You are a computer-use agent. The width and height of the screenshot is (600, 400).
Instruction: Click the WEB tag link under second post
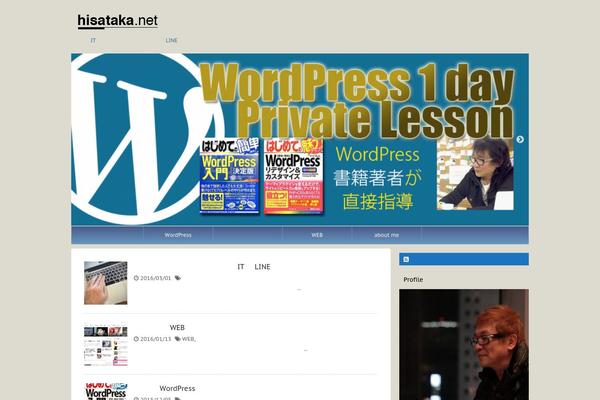(x=188, y=339)
